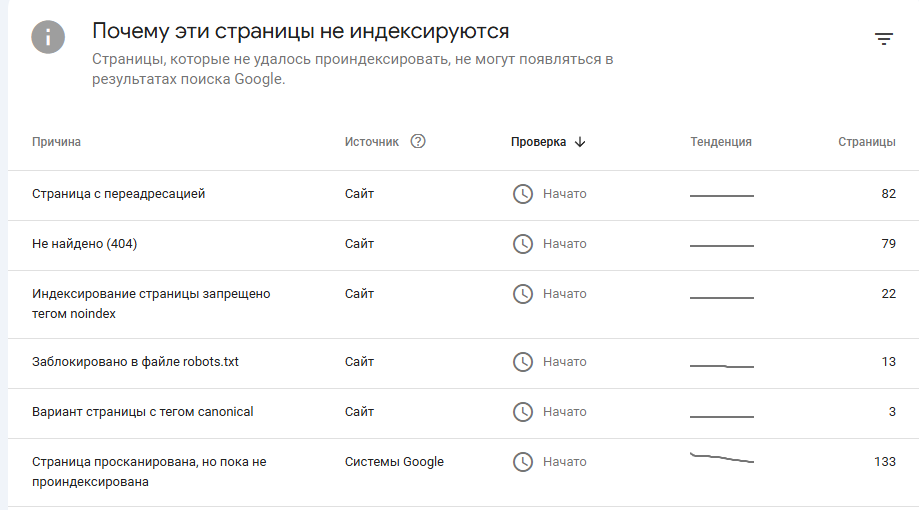Open Индексирование страницы запрещено тегом noindex
Viewport: 919px width, 510px height.
tap(151, 304)
